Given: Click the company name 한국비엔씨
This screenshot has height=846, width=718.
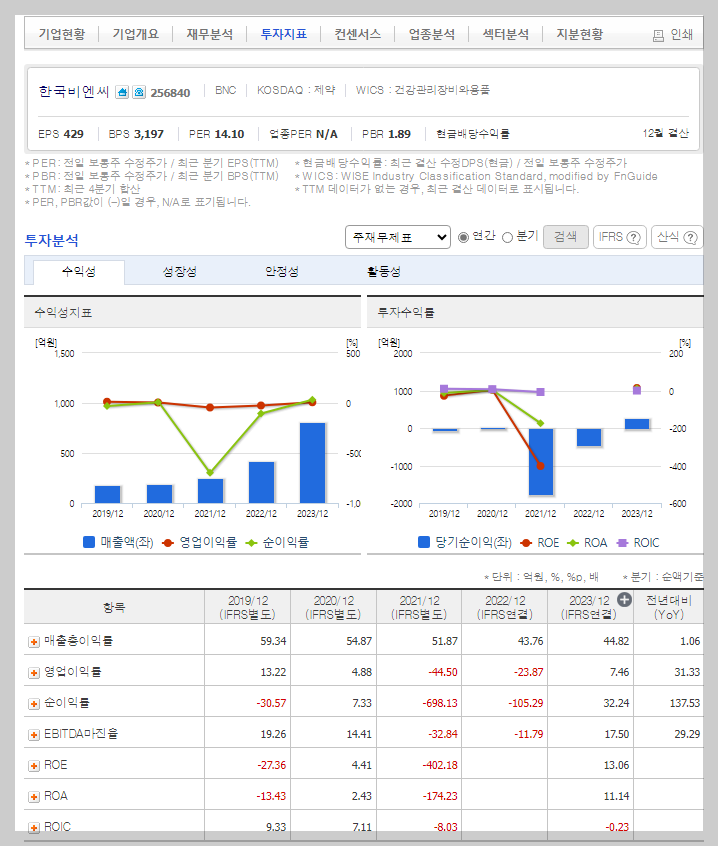Looking at the screenshot, I should (74, 92).
